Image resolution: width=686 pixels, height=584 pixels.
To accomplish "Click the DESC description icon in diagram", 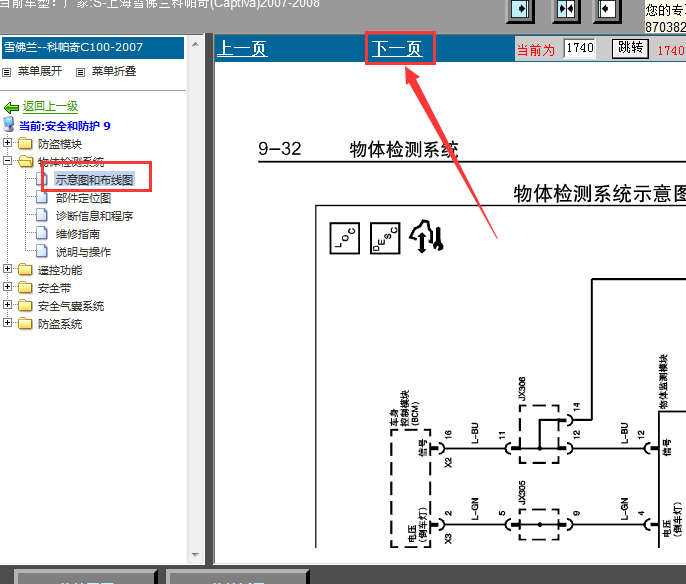I will (x=385, y=238).
